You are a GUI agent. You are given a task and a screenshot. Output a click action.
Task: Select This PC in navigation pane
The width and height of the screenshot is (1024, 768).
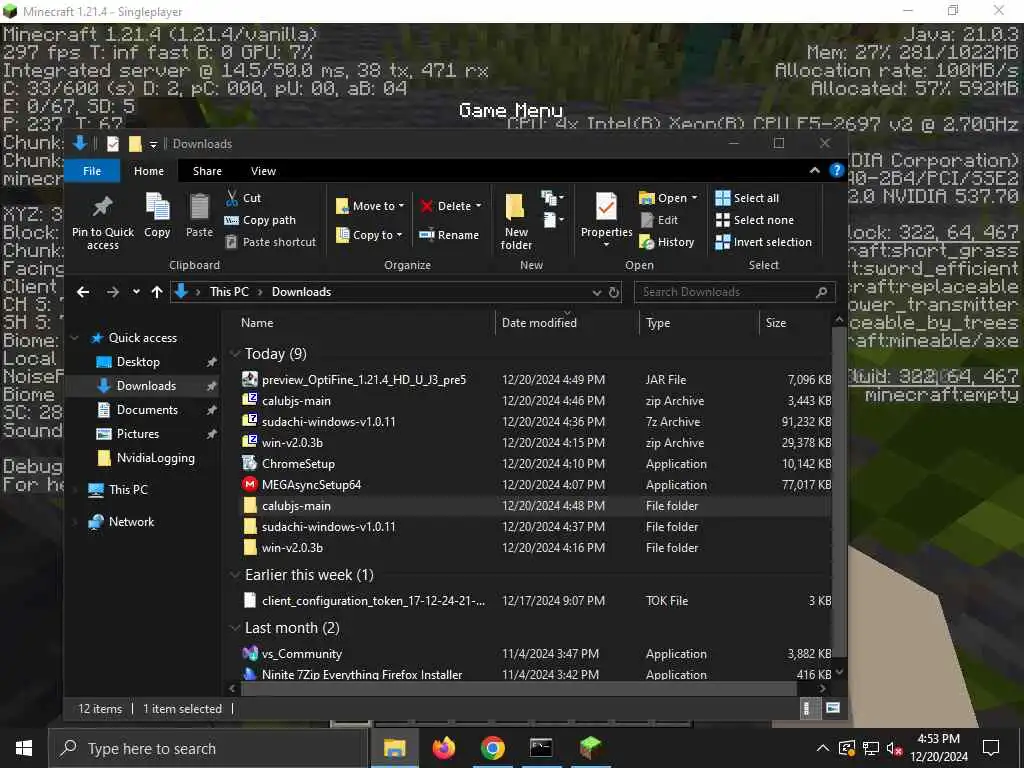click(128, 489)
